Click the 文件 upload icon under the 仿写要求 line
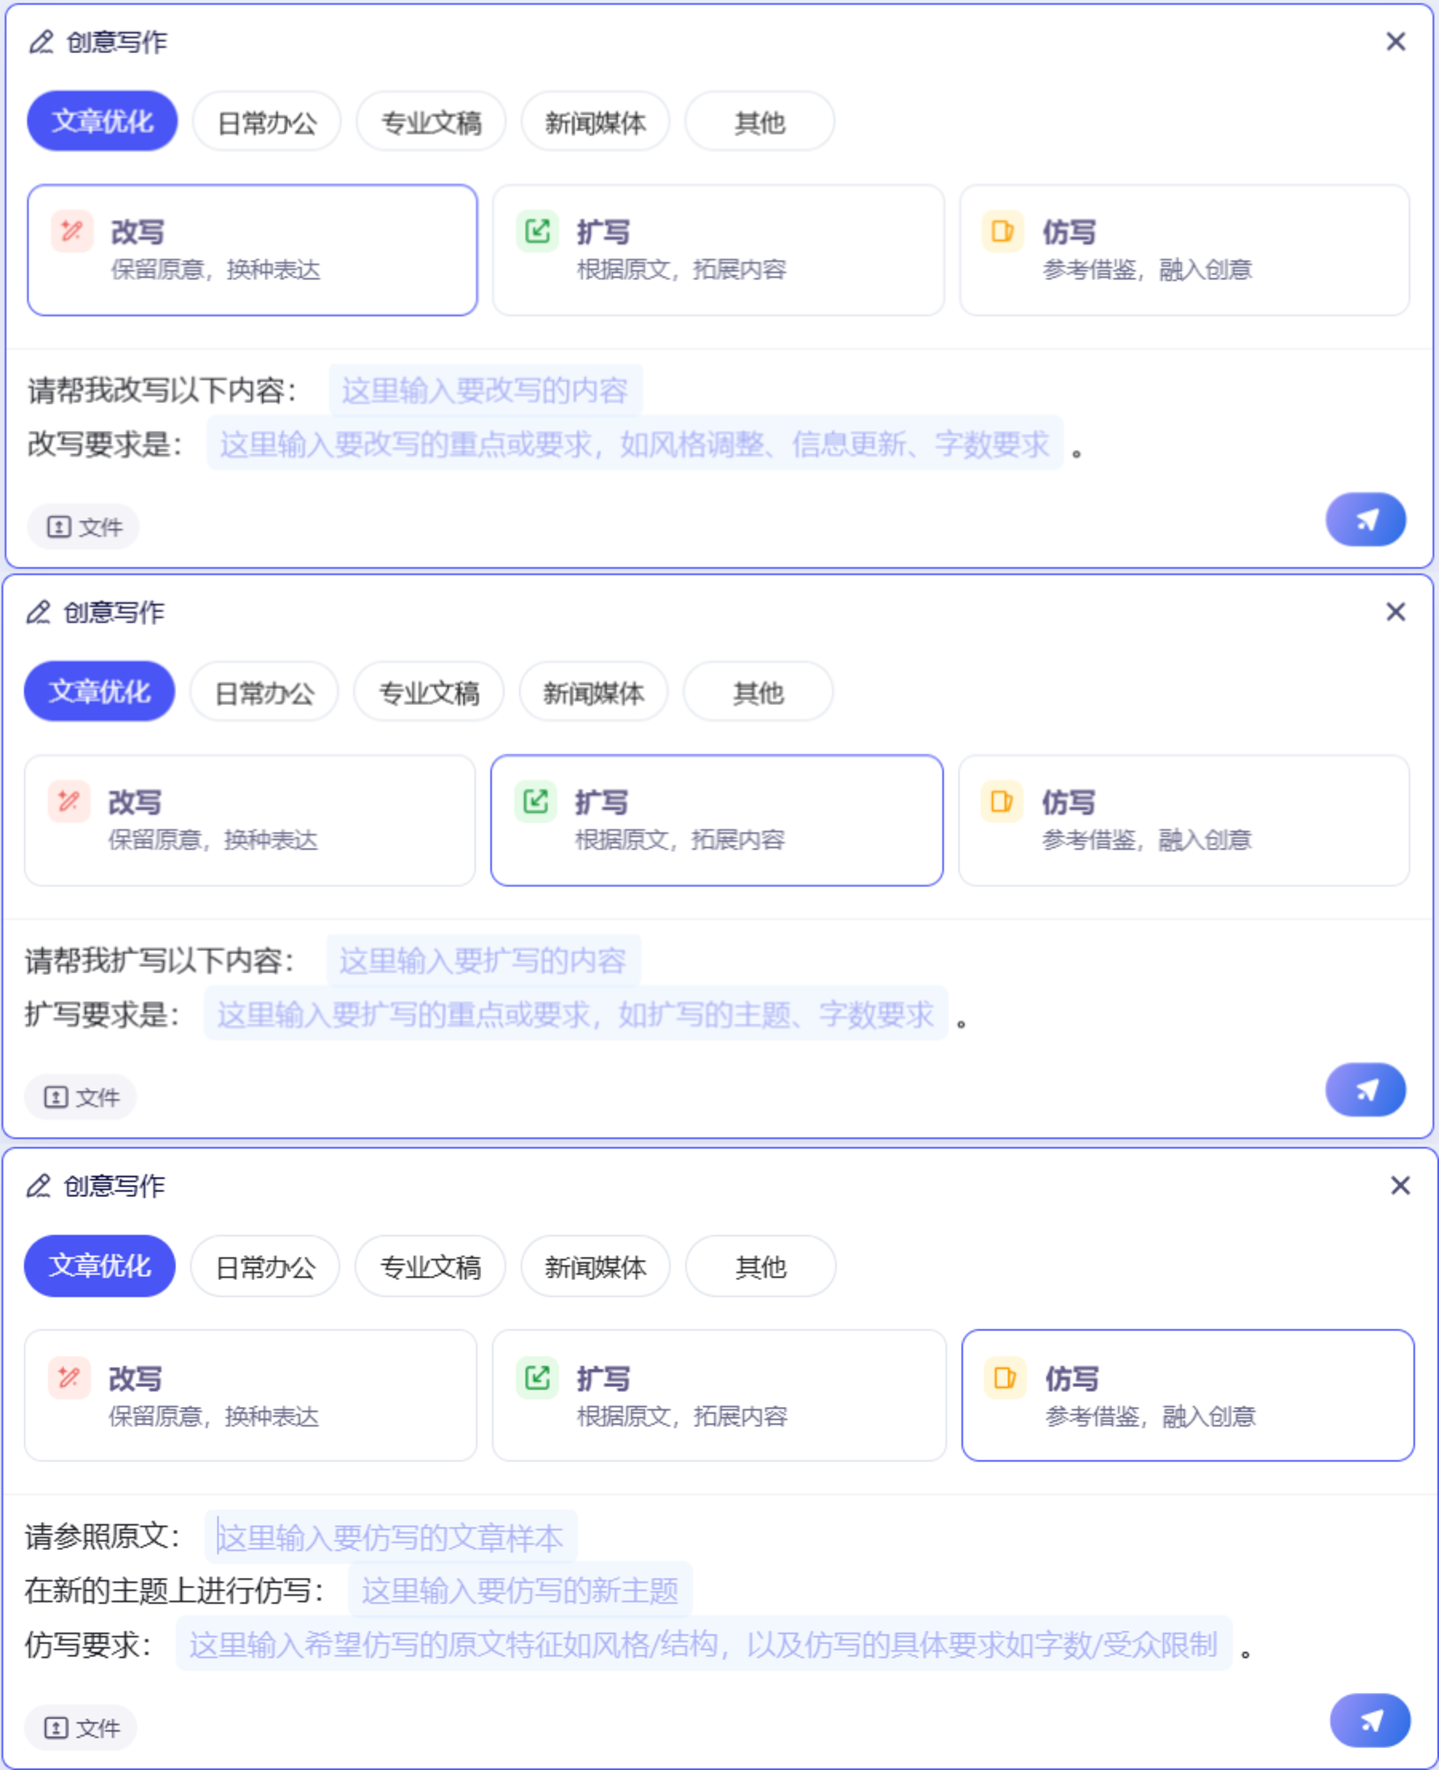1439x1770 pixels. click(57, 1728)
